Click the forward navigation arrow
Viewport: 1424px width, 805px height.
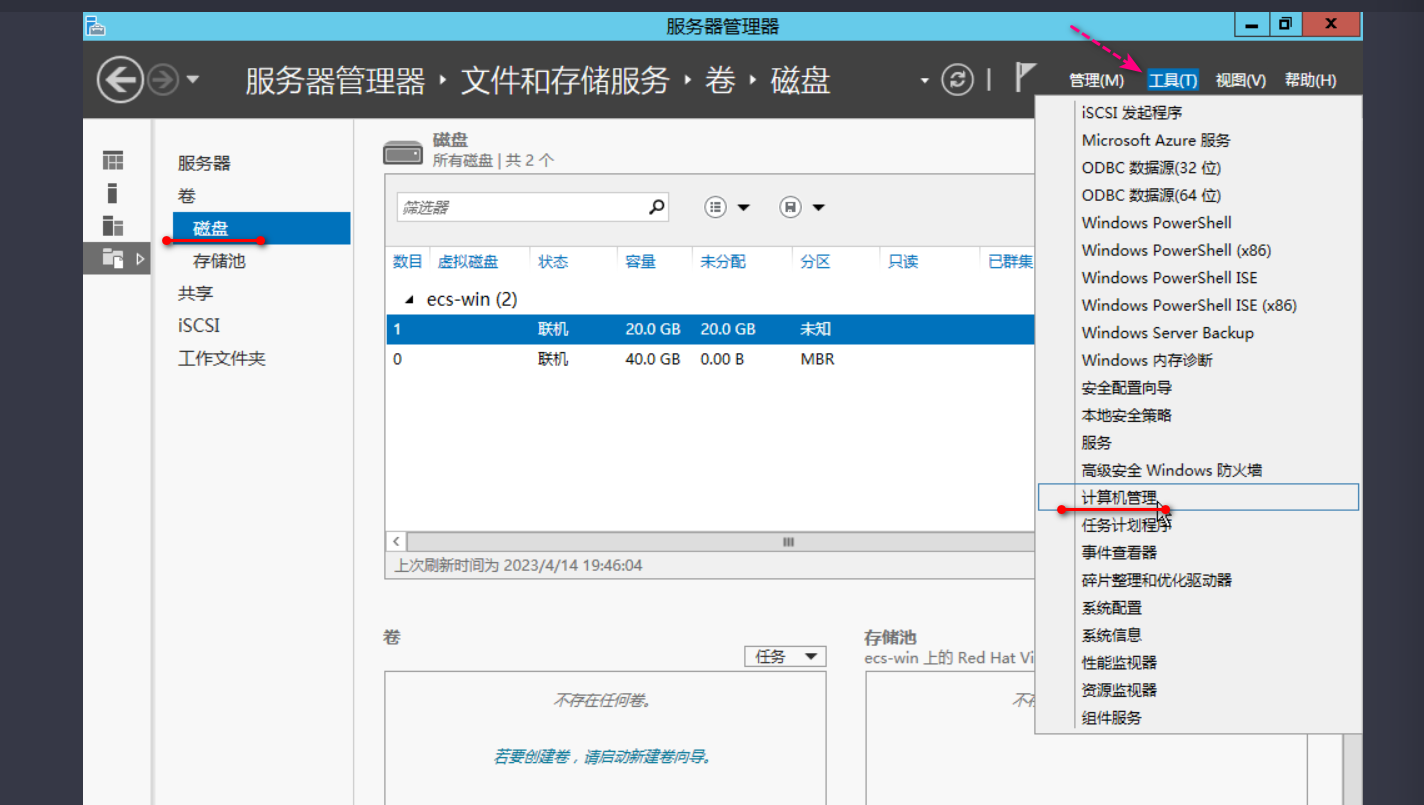pos(163,80)
